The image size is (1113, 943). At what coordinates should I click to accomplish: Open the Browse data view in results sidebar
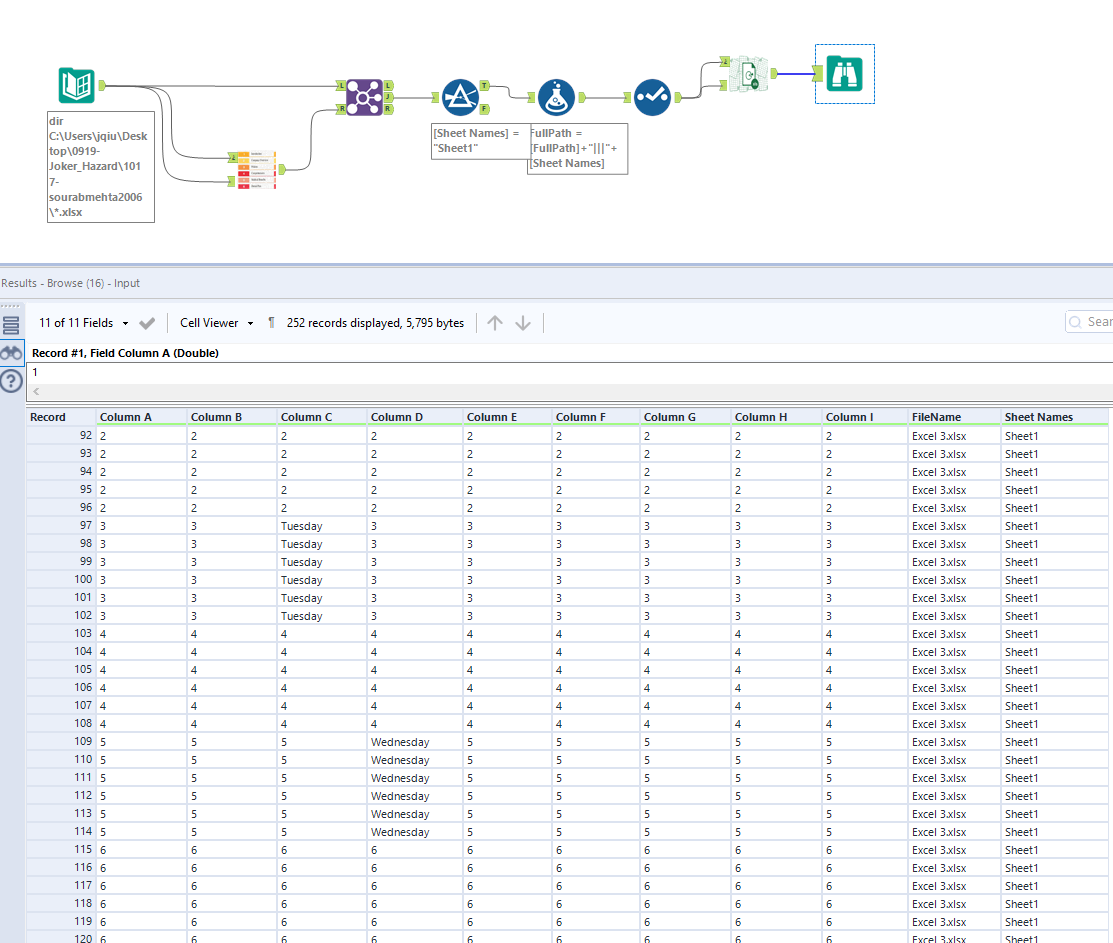tap(12, 352)
